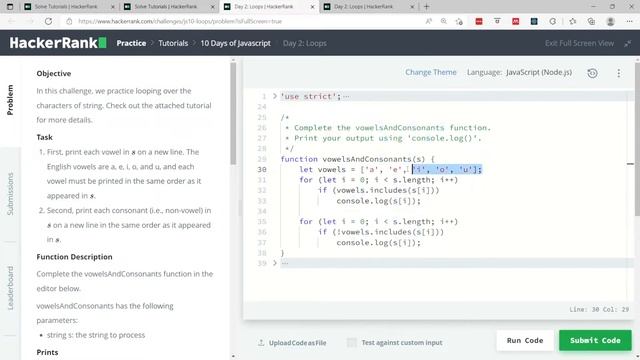
Task: Click Change Theme link
Action: pyautogui.click(x=431, y=72)
